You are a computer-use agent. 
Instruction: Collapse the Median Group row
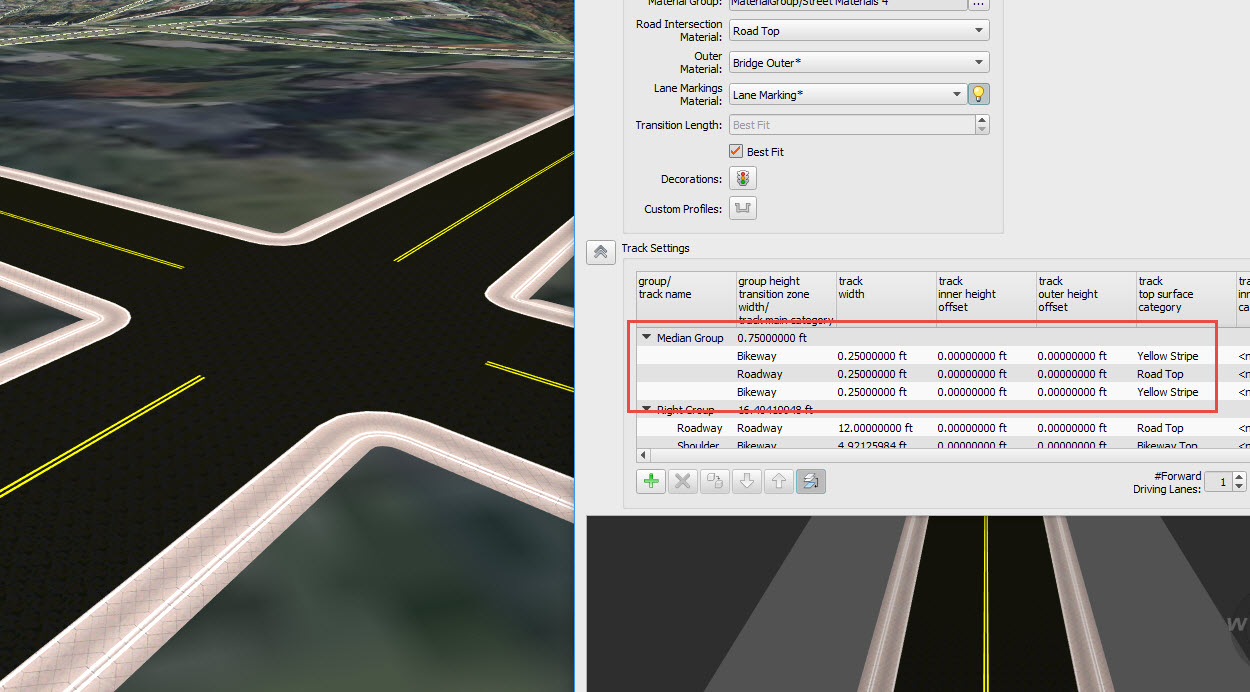coord(646,337)
